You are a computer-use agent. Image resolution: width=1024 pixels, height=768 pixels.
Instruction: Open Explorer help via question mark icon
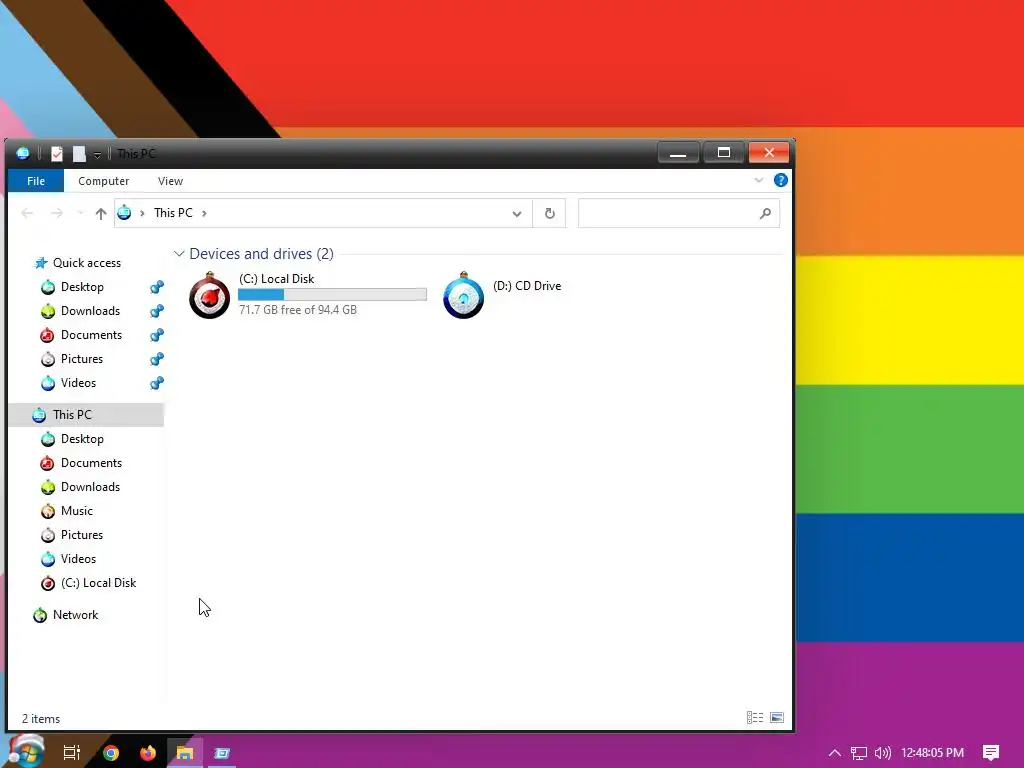coord(780,180)
